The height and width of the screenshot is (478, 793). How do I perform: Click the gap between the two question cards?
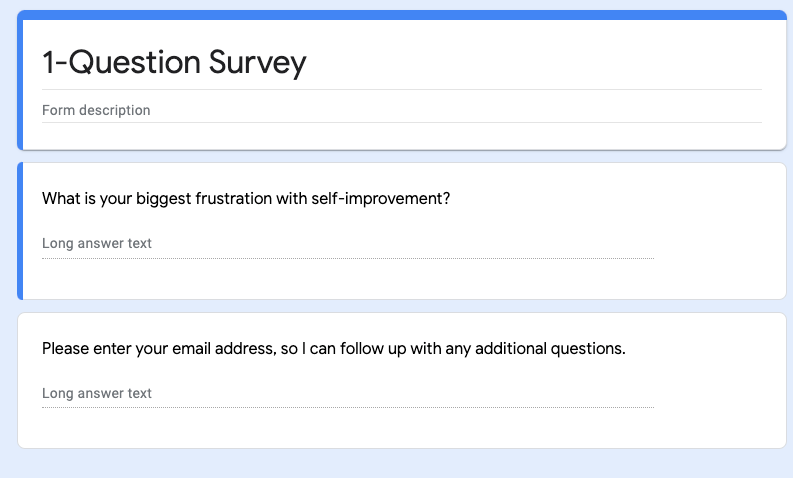tap(400, 306)
